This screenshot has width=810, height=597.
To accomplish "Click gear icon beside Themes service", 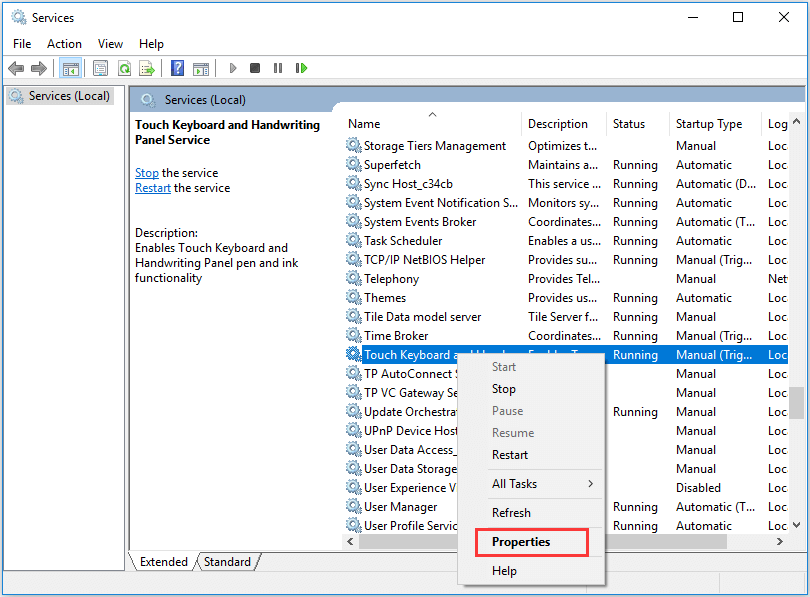I will click(x=353, y=297).
